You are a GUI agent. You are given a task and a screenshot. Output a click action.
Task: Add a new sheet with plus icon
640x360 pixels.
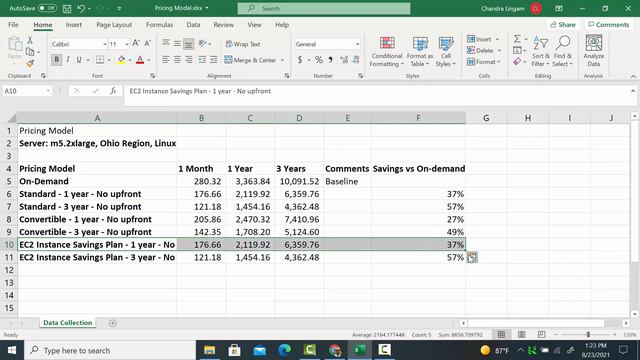point(113,323)
